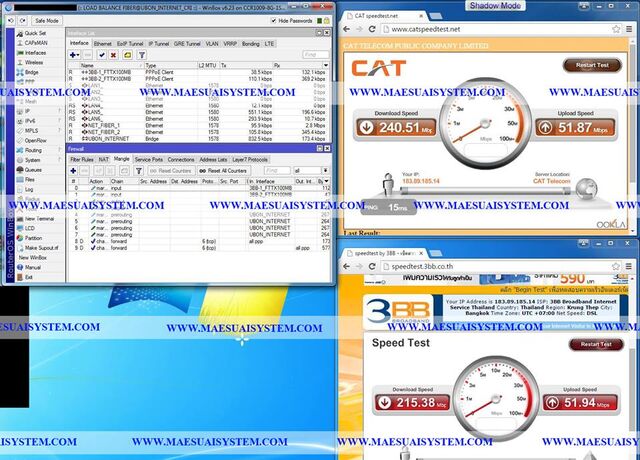The height and width of the screenshot is (460, 640).
Task: Click the catspeedtest.net address bar
Action: click(x=498, y=29)
